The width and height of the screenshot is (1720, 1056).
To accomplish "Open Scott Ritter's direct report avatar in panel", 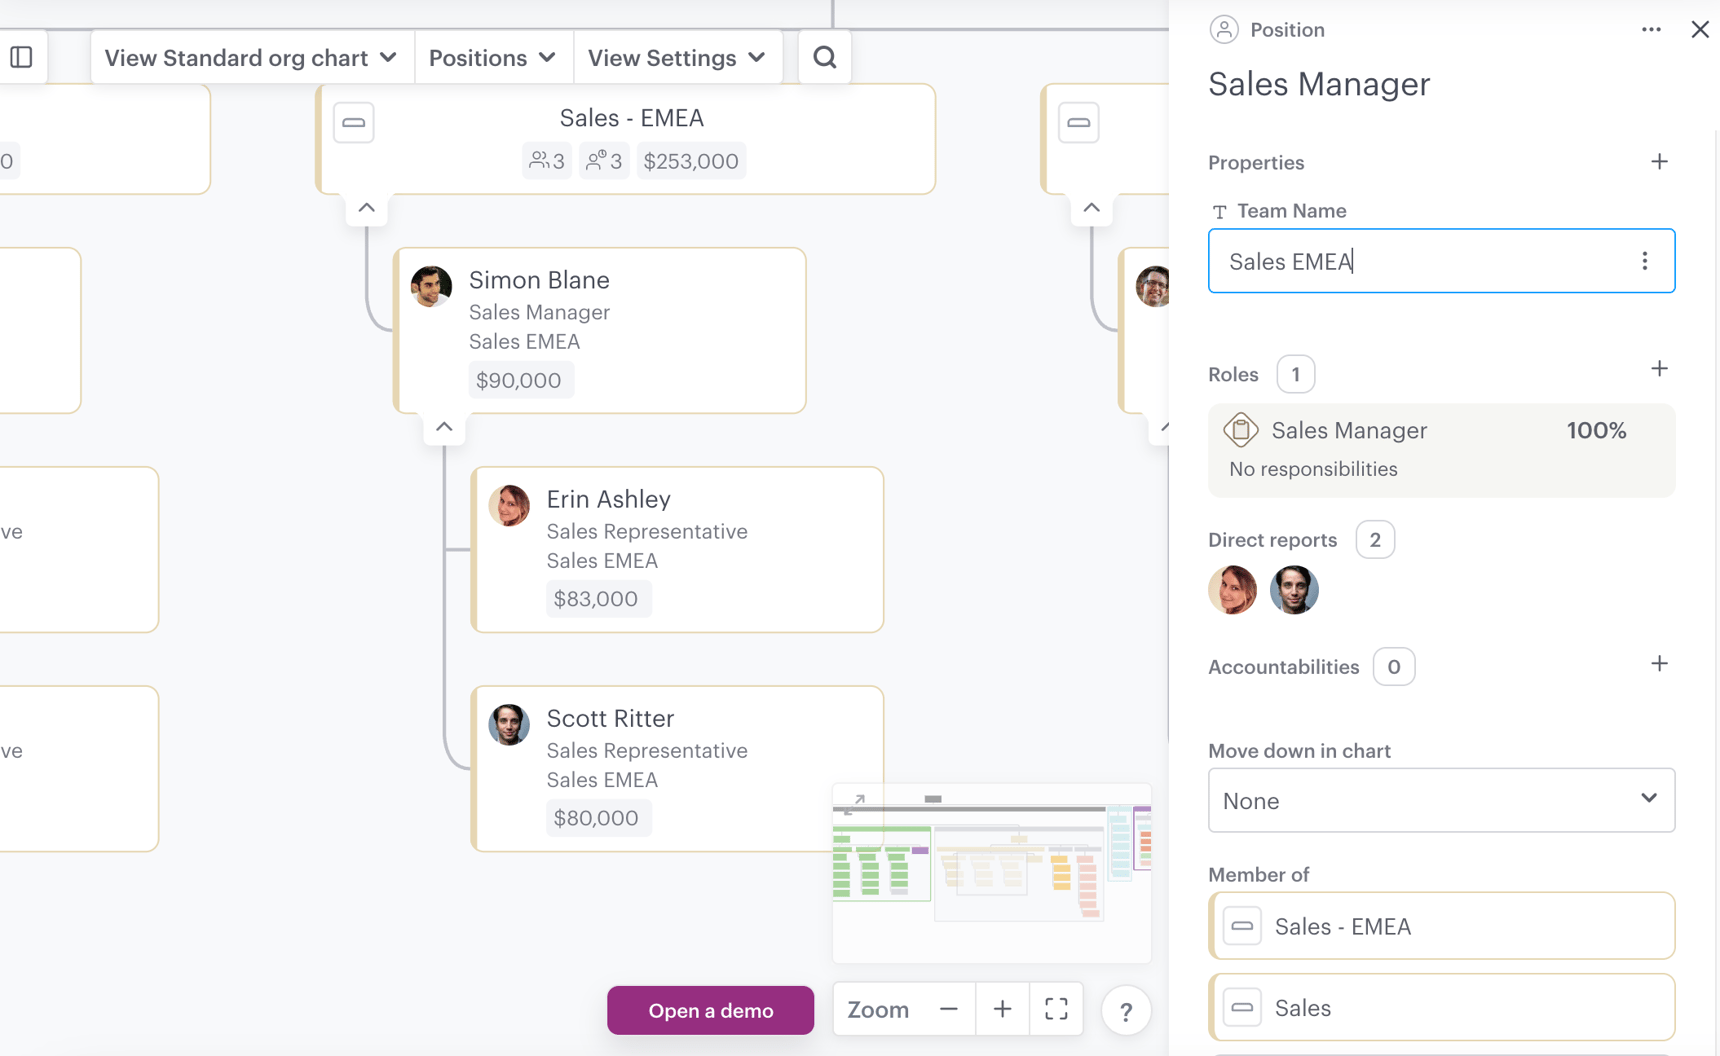I will [1294, 590].
